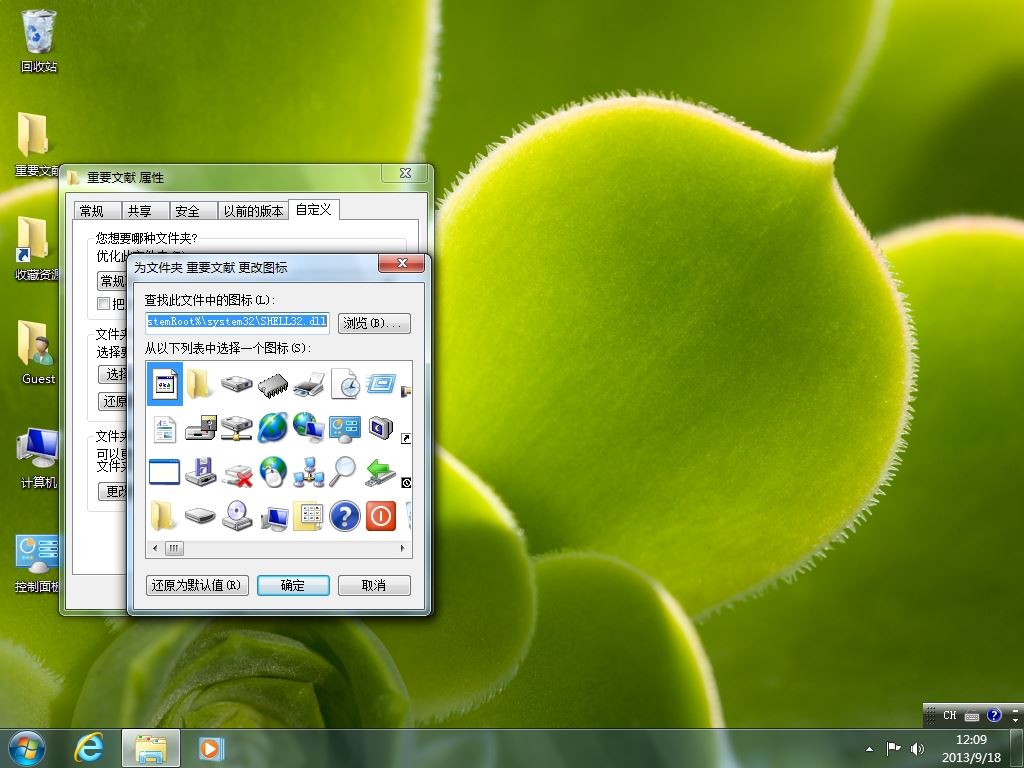Image resolution: width=1024 pixels, height=768 pixels.
Task: Select folder icon beside flat removable drive
Action: coord(163,516)
